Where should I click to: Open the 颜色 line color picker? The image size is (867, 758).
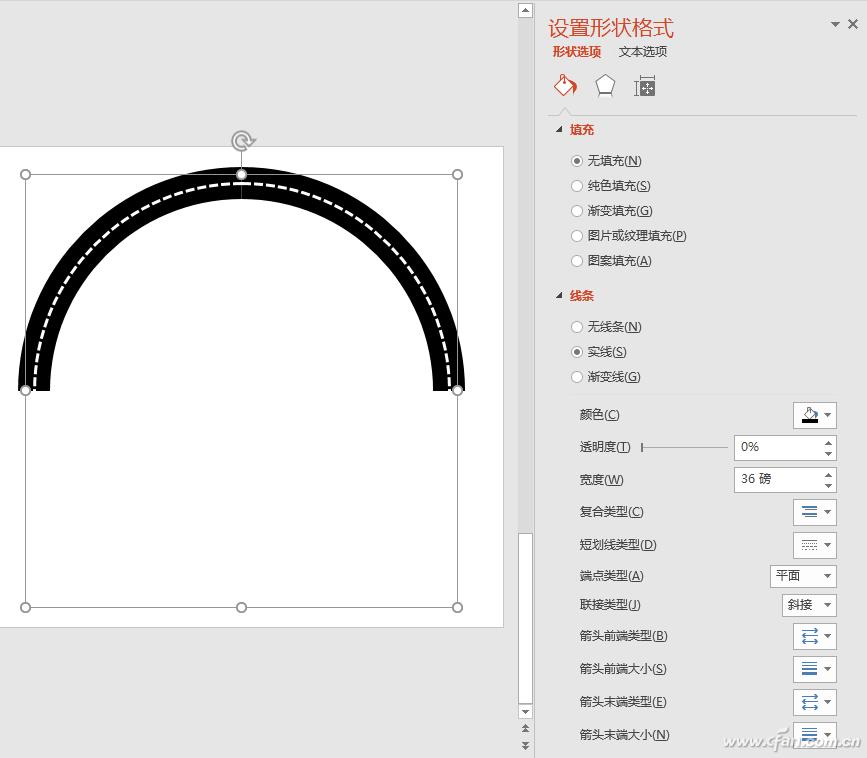coord(815,415)
